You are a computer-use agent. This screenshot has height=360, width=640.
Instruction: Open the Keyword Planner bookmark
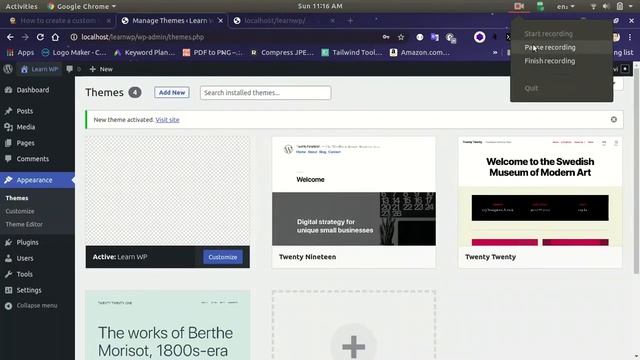click(144, 52)
